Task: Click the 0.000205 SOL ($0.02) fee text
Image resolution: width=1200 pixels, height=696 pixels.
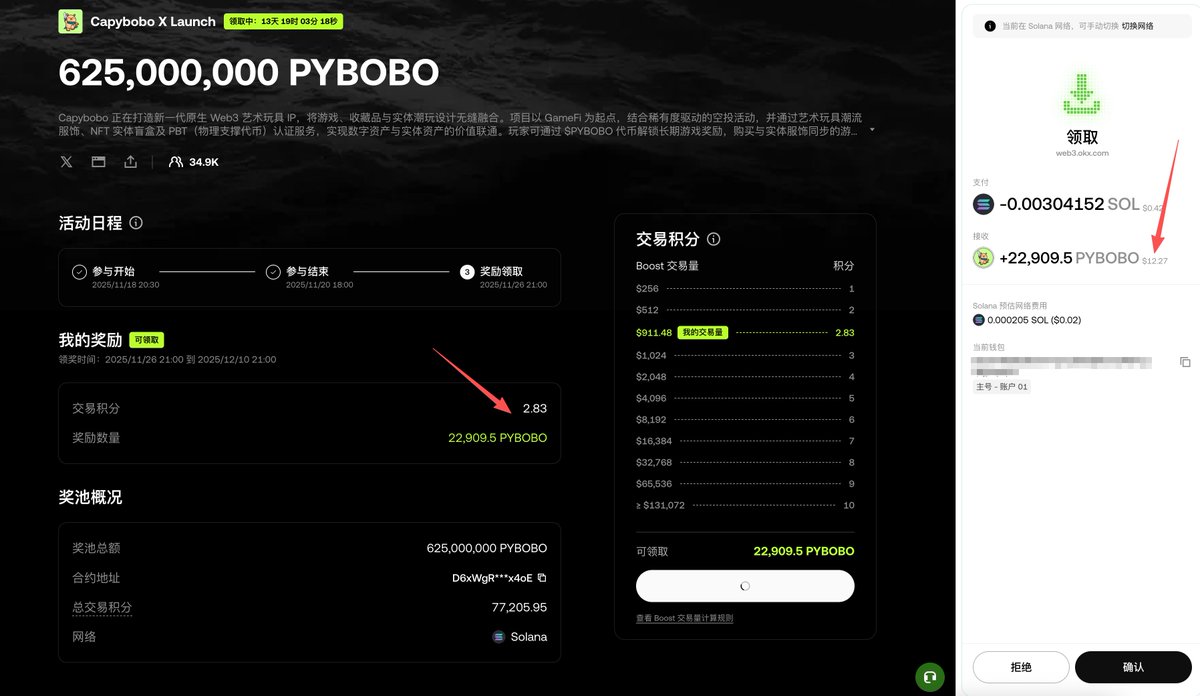Action: [1035, 320]
